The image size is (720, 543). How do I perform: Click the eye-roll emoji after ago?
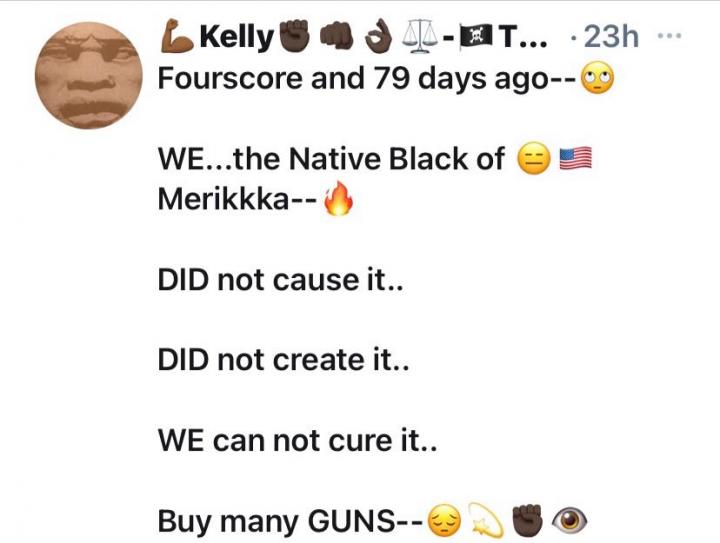pos(597,79)
